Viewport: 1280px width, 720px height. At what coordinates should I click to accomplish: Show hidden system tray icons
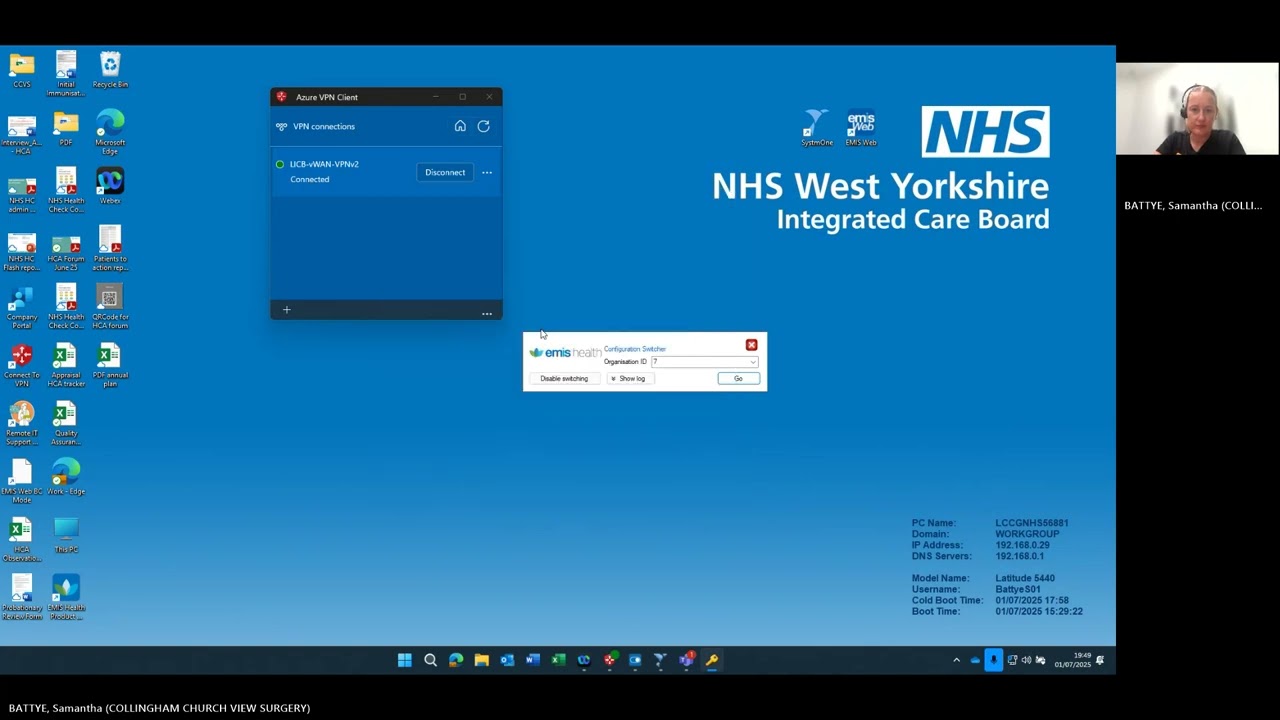[x=956, y=660]
